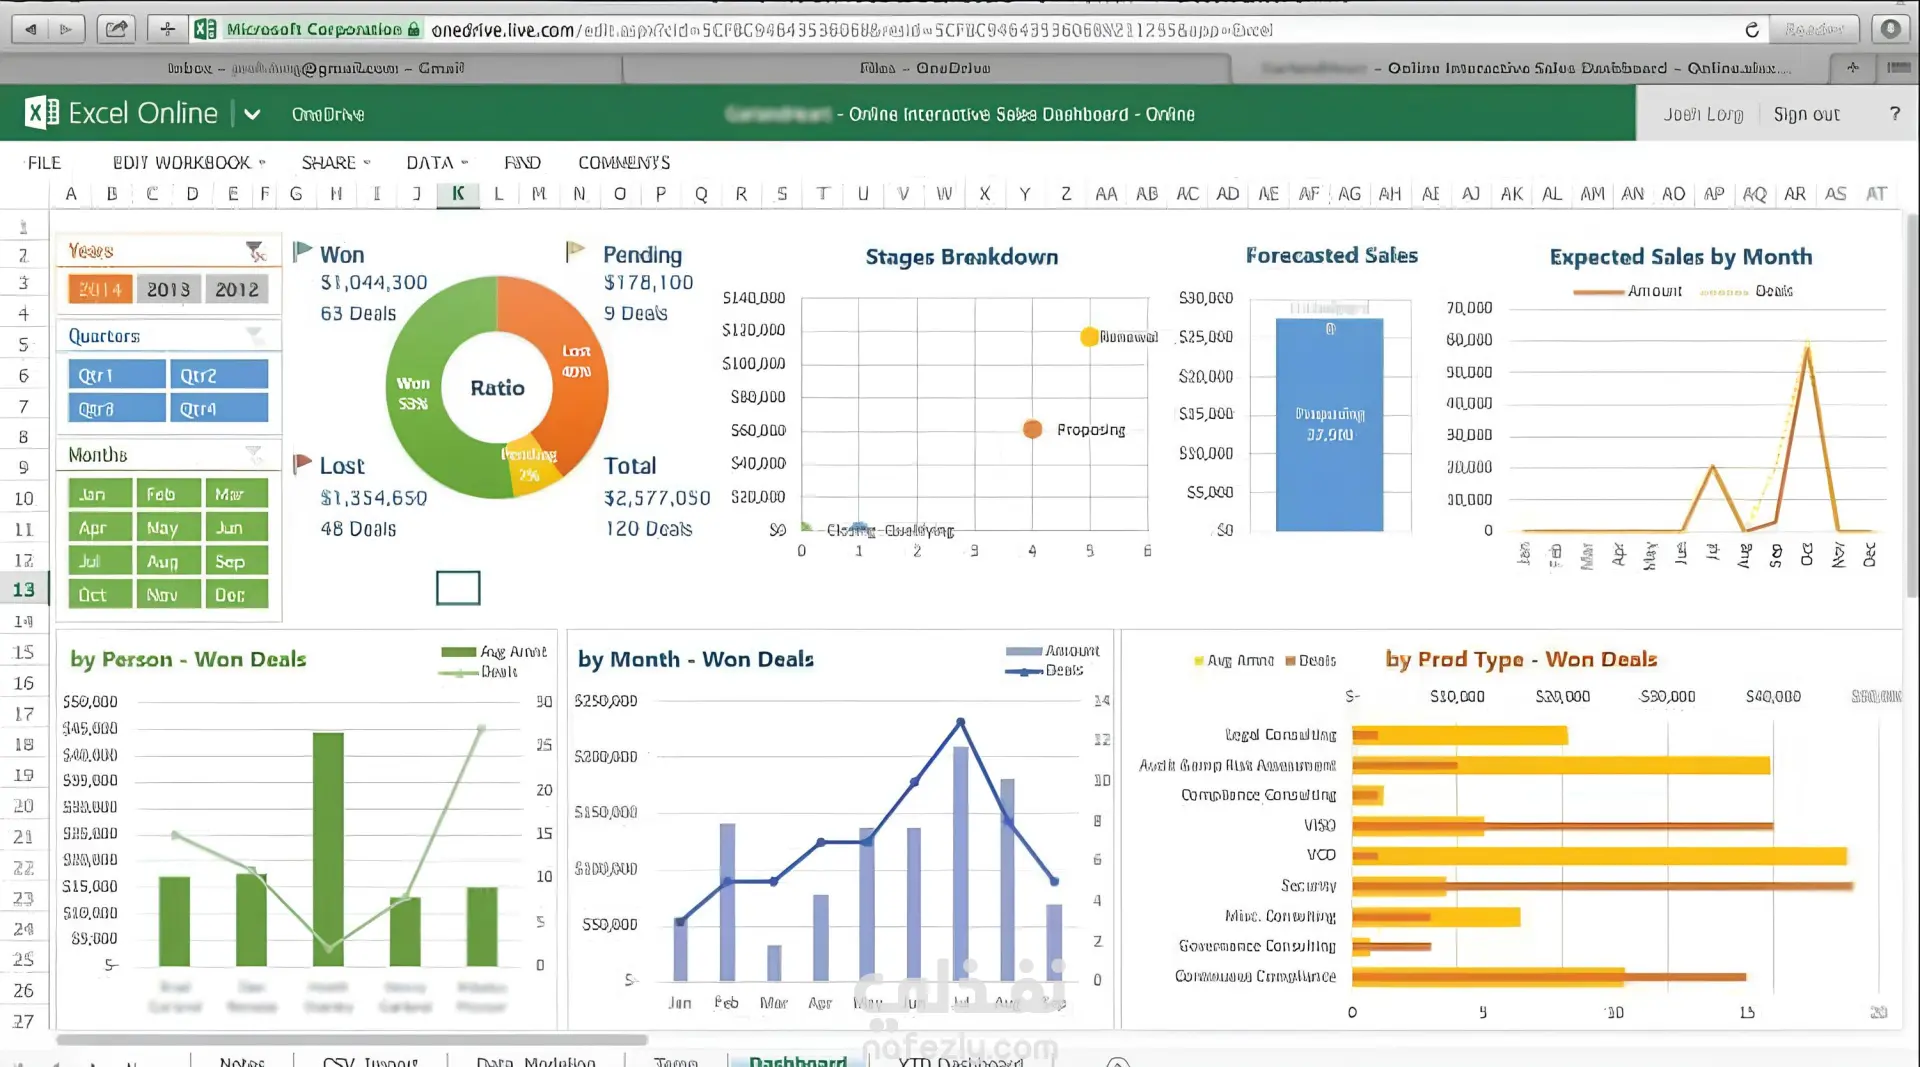Open the EDIT WORKBOOK dropdown
1920x1067 pixels.
189,162
